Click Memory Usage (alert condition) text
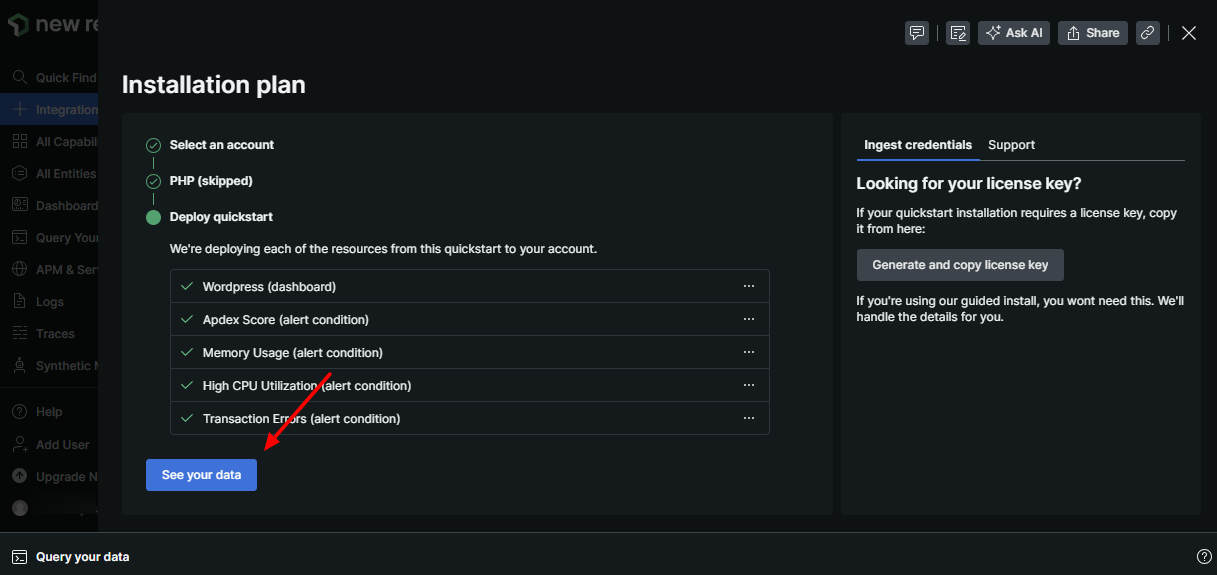Image resolution: width=1217 pixels, height=575 pixels. [x=293, y=353]
